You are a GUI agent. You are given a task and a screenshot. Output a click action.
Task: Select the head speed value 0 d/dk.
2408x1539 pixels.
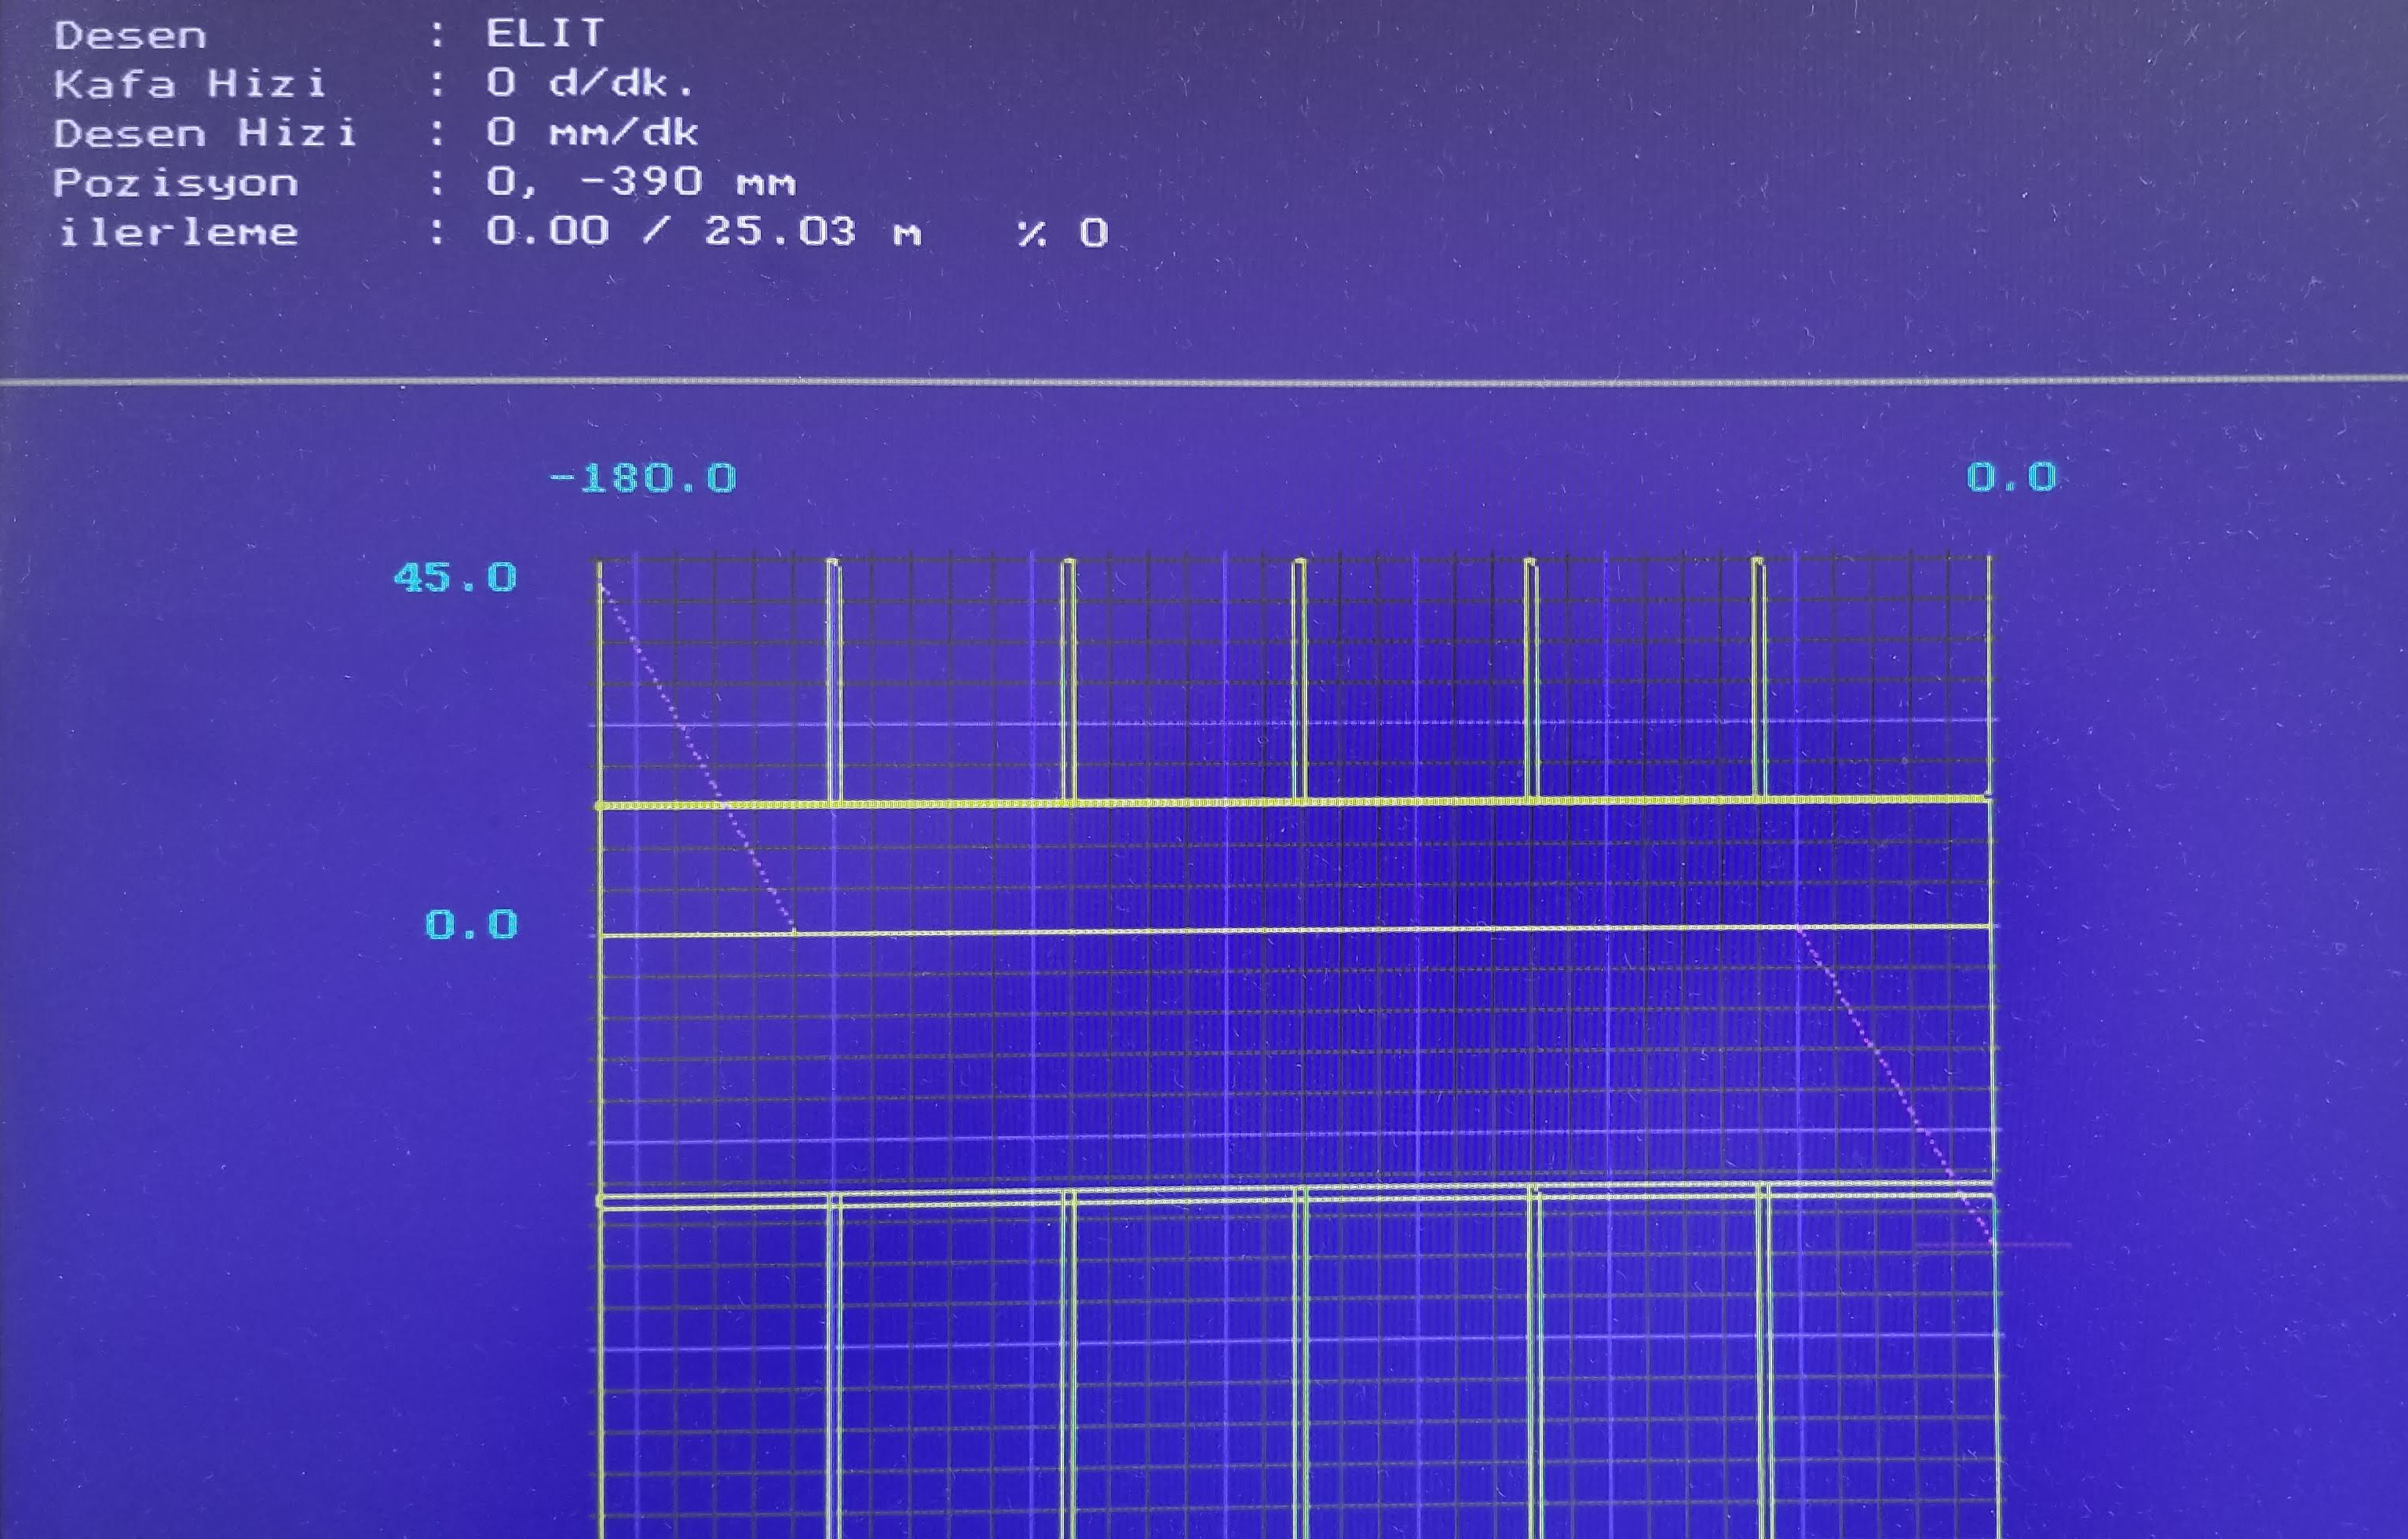click(x=590, y=83)
